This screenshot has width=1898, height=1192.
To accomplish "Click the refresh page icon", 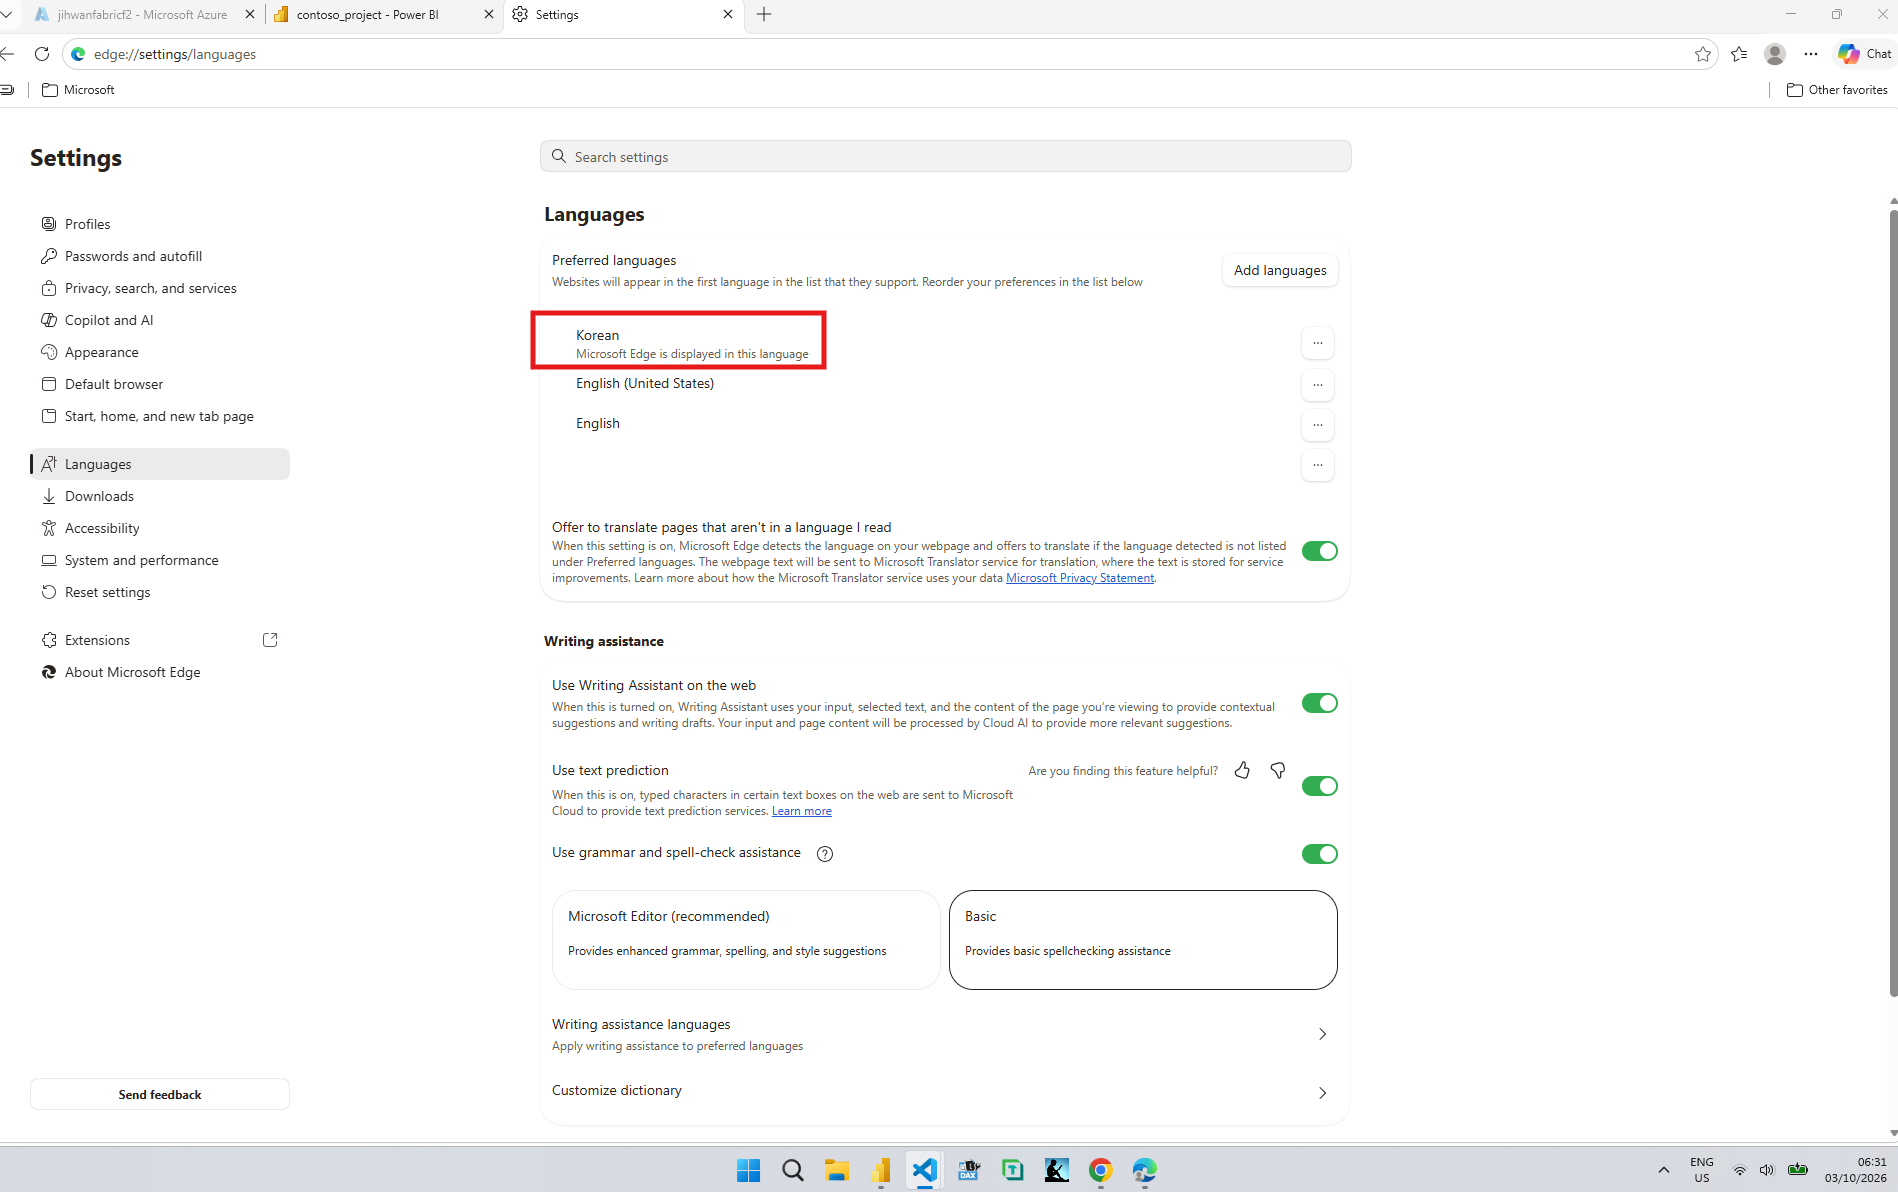I will point(42,54).
